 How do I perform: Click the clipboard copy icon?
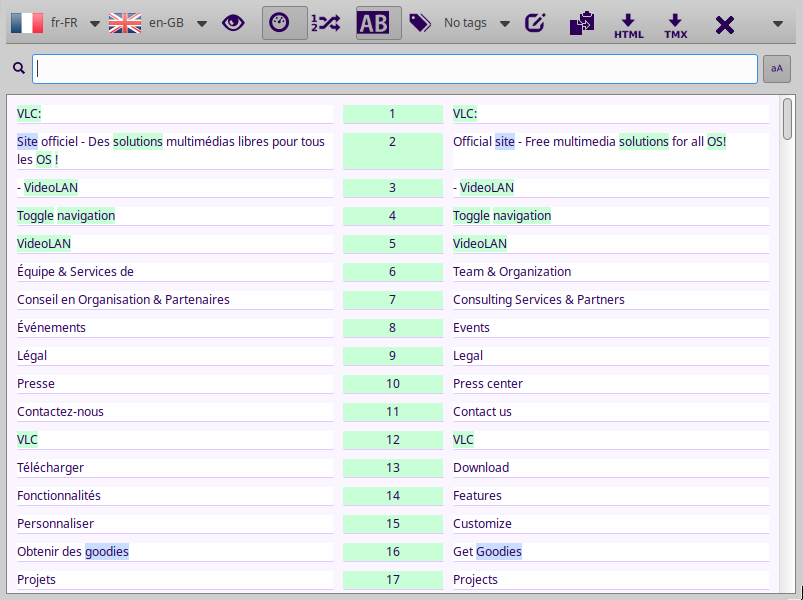tap(581, 23)
